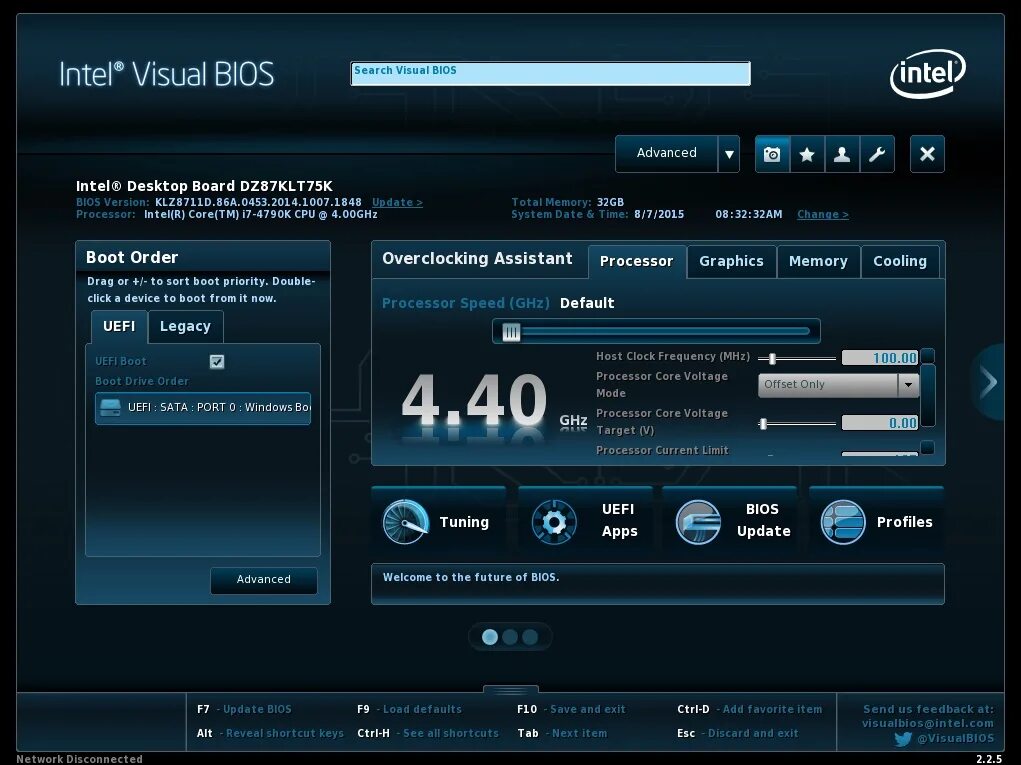The width and height of the screenshot is (1021, 765).
Task: Click the BIOS version Update link
Action: tap(397, 202)
